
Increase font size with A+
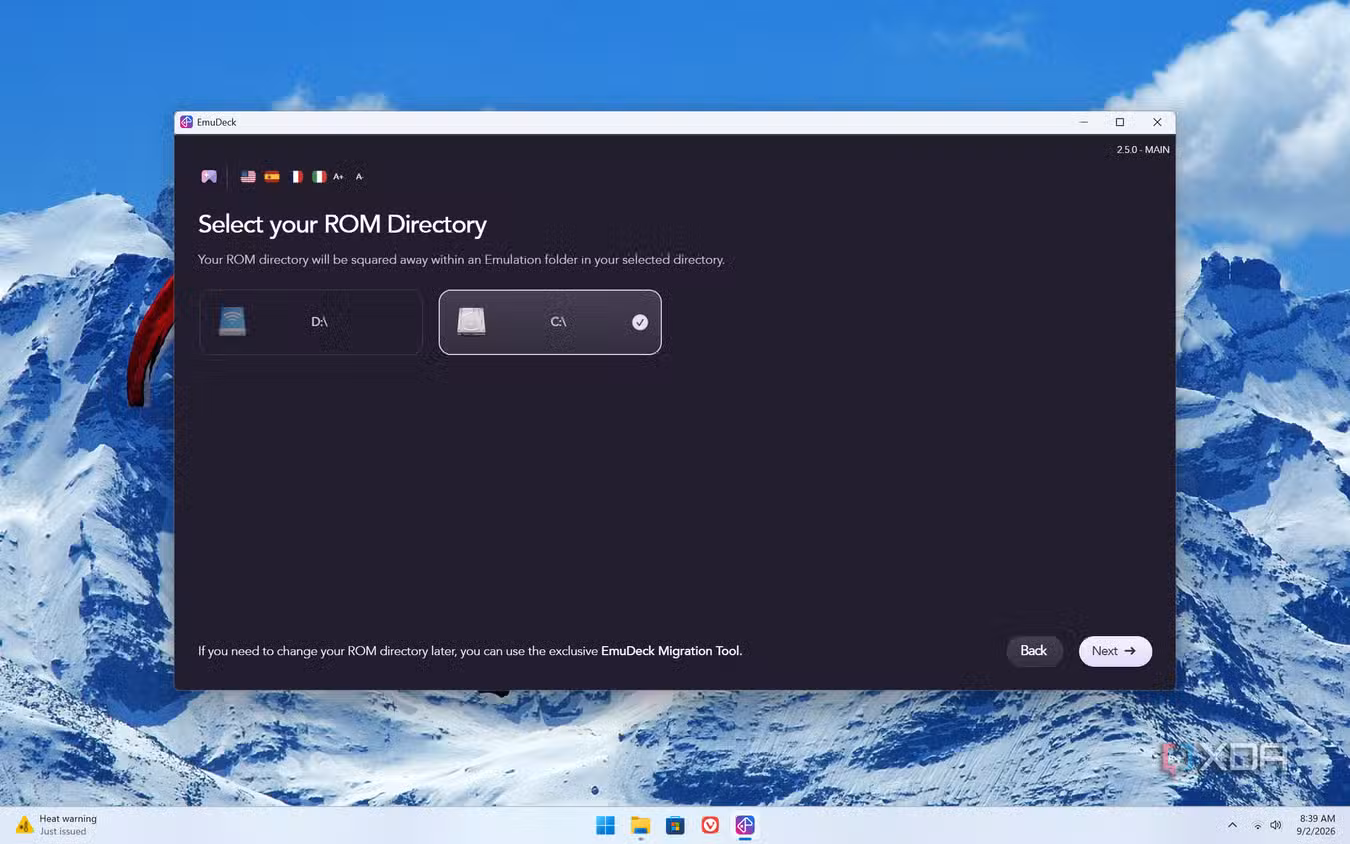point(338,176)
